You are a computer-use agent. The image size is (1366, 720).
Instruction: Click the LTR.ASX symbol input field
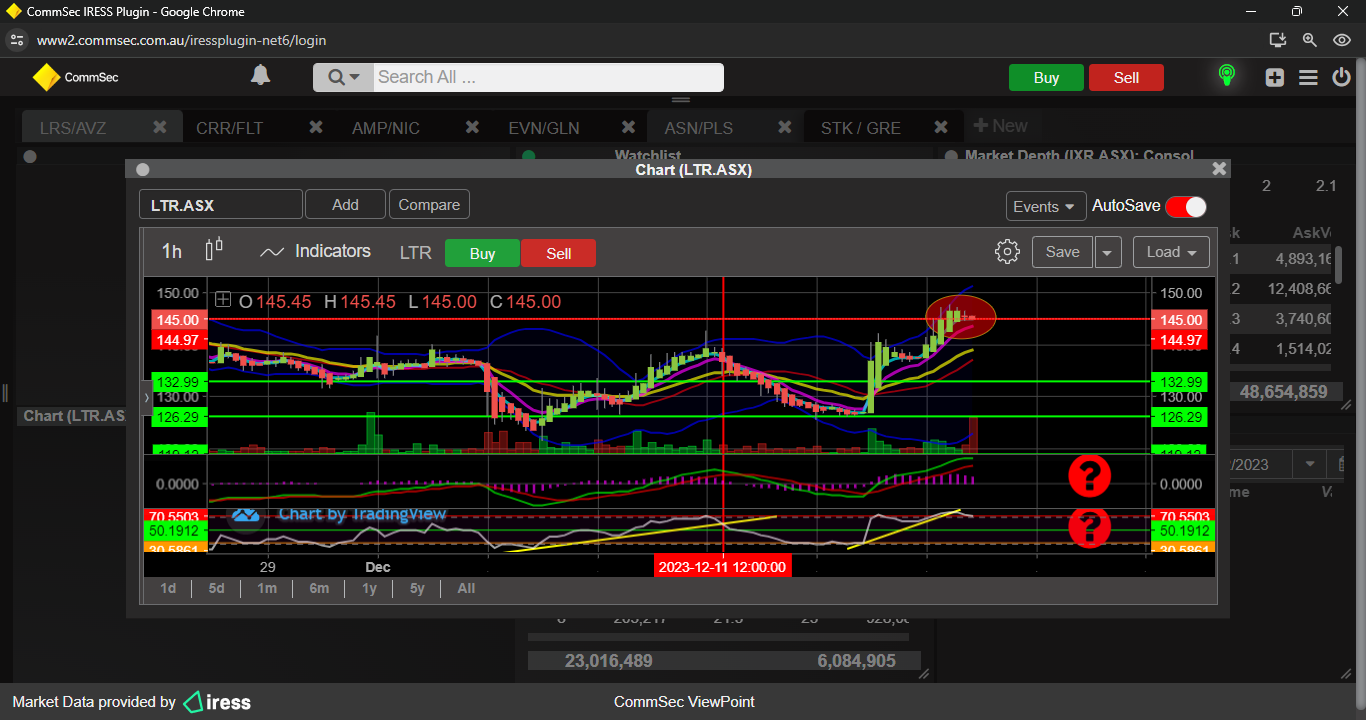[x=220, y=205]
